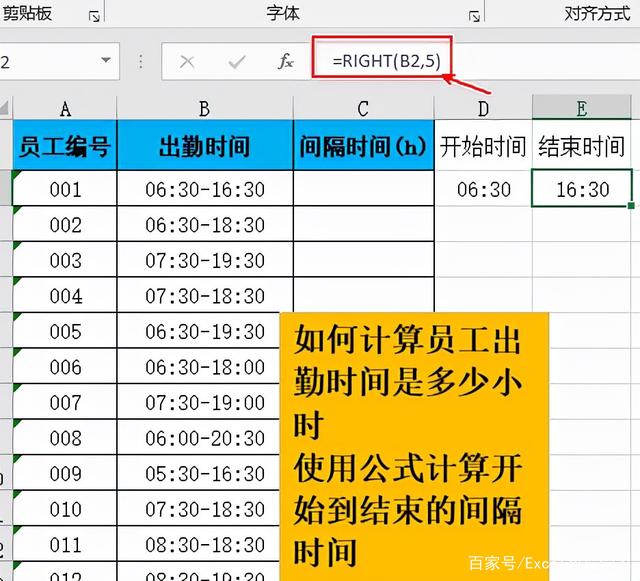640x581 pixels.
Task: Select attendance cell 08:30-18:30
Action: click(x=199, y=544)
